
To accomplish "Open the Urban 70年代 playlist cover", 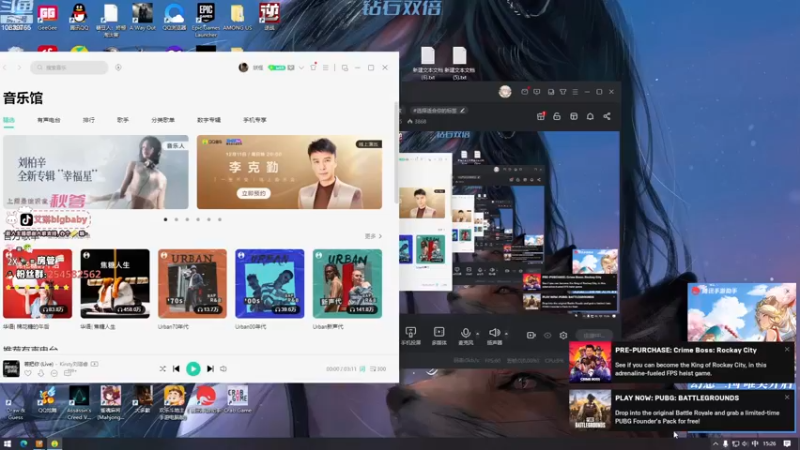I will [x=192, y=284].
